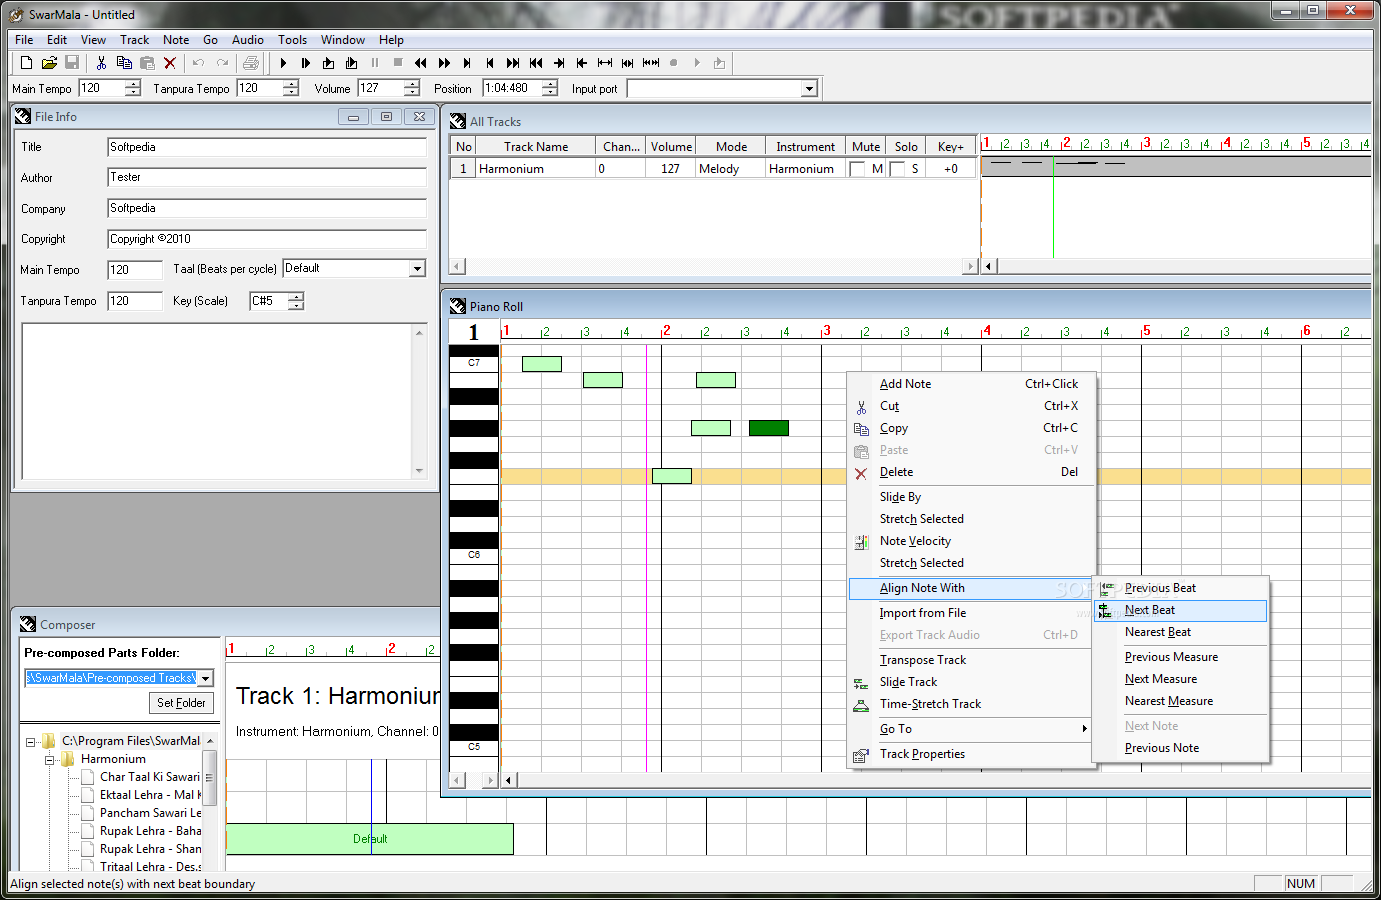1381x900 pixels.
Task: Click the red X Delete toolbar icon
Action: pos(170,63)
